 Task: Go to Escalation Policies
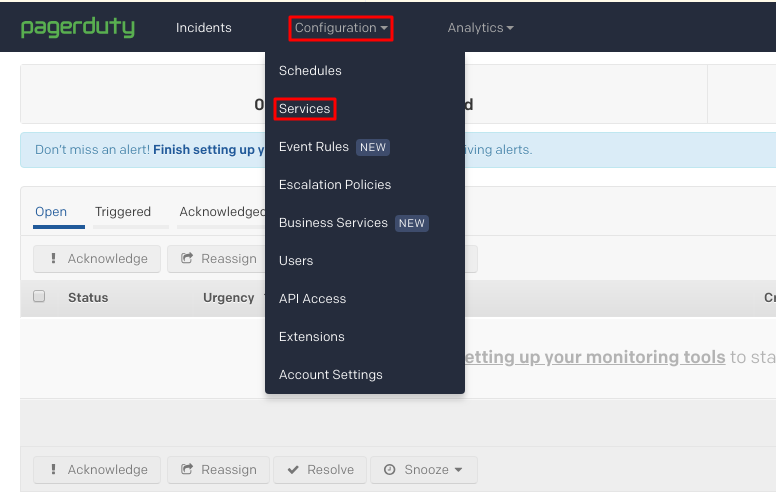point(335,185)
